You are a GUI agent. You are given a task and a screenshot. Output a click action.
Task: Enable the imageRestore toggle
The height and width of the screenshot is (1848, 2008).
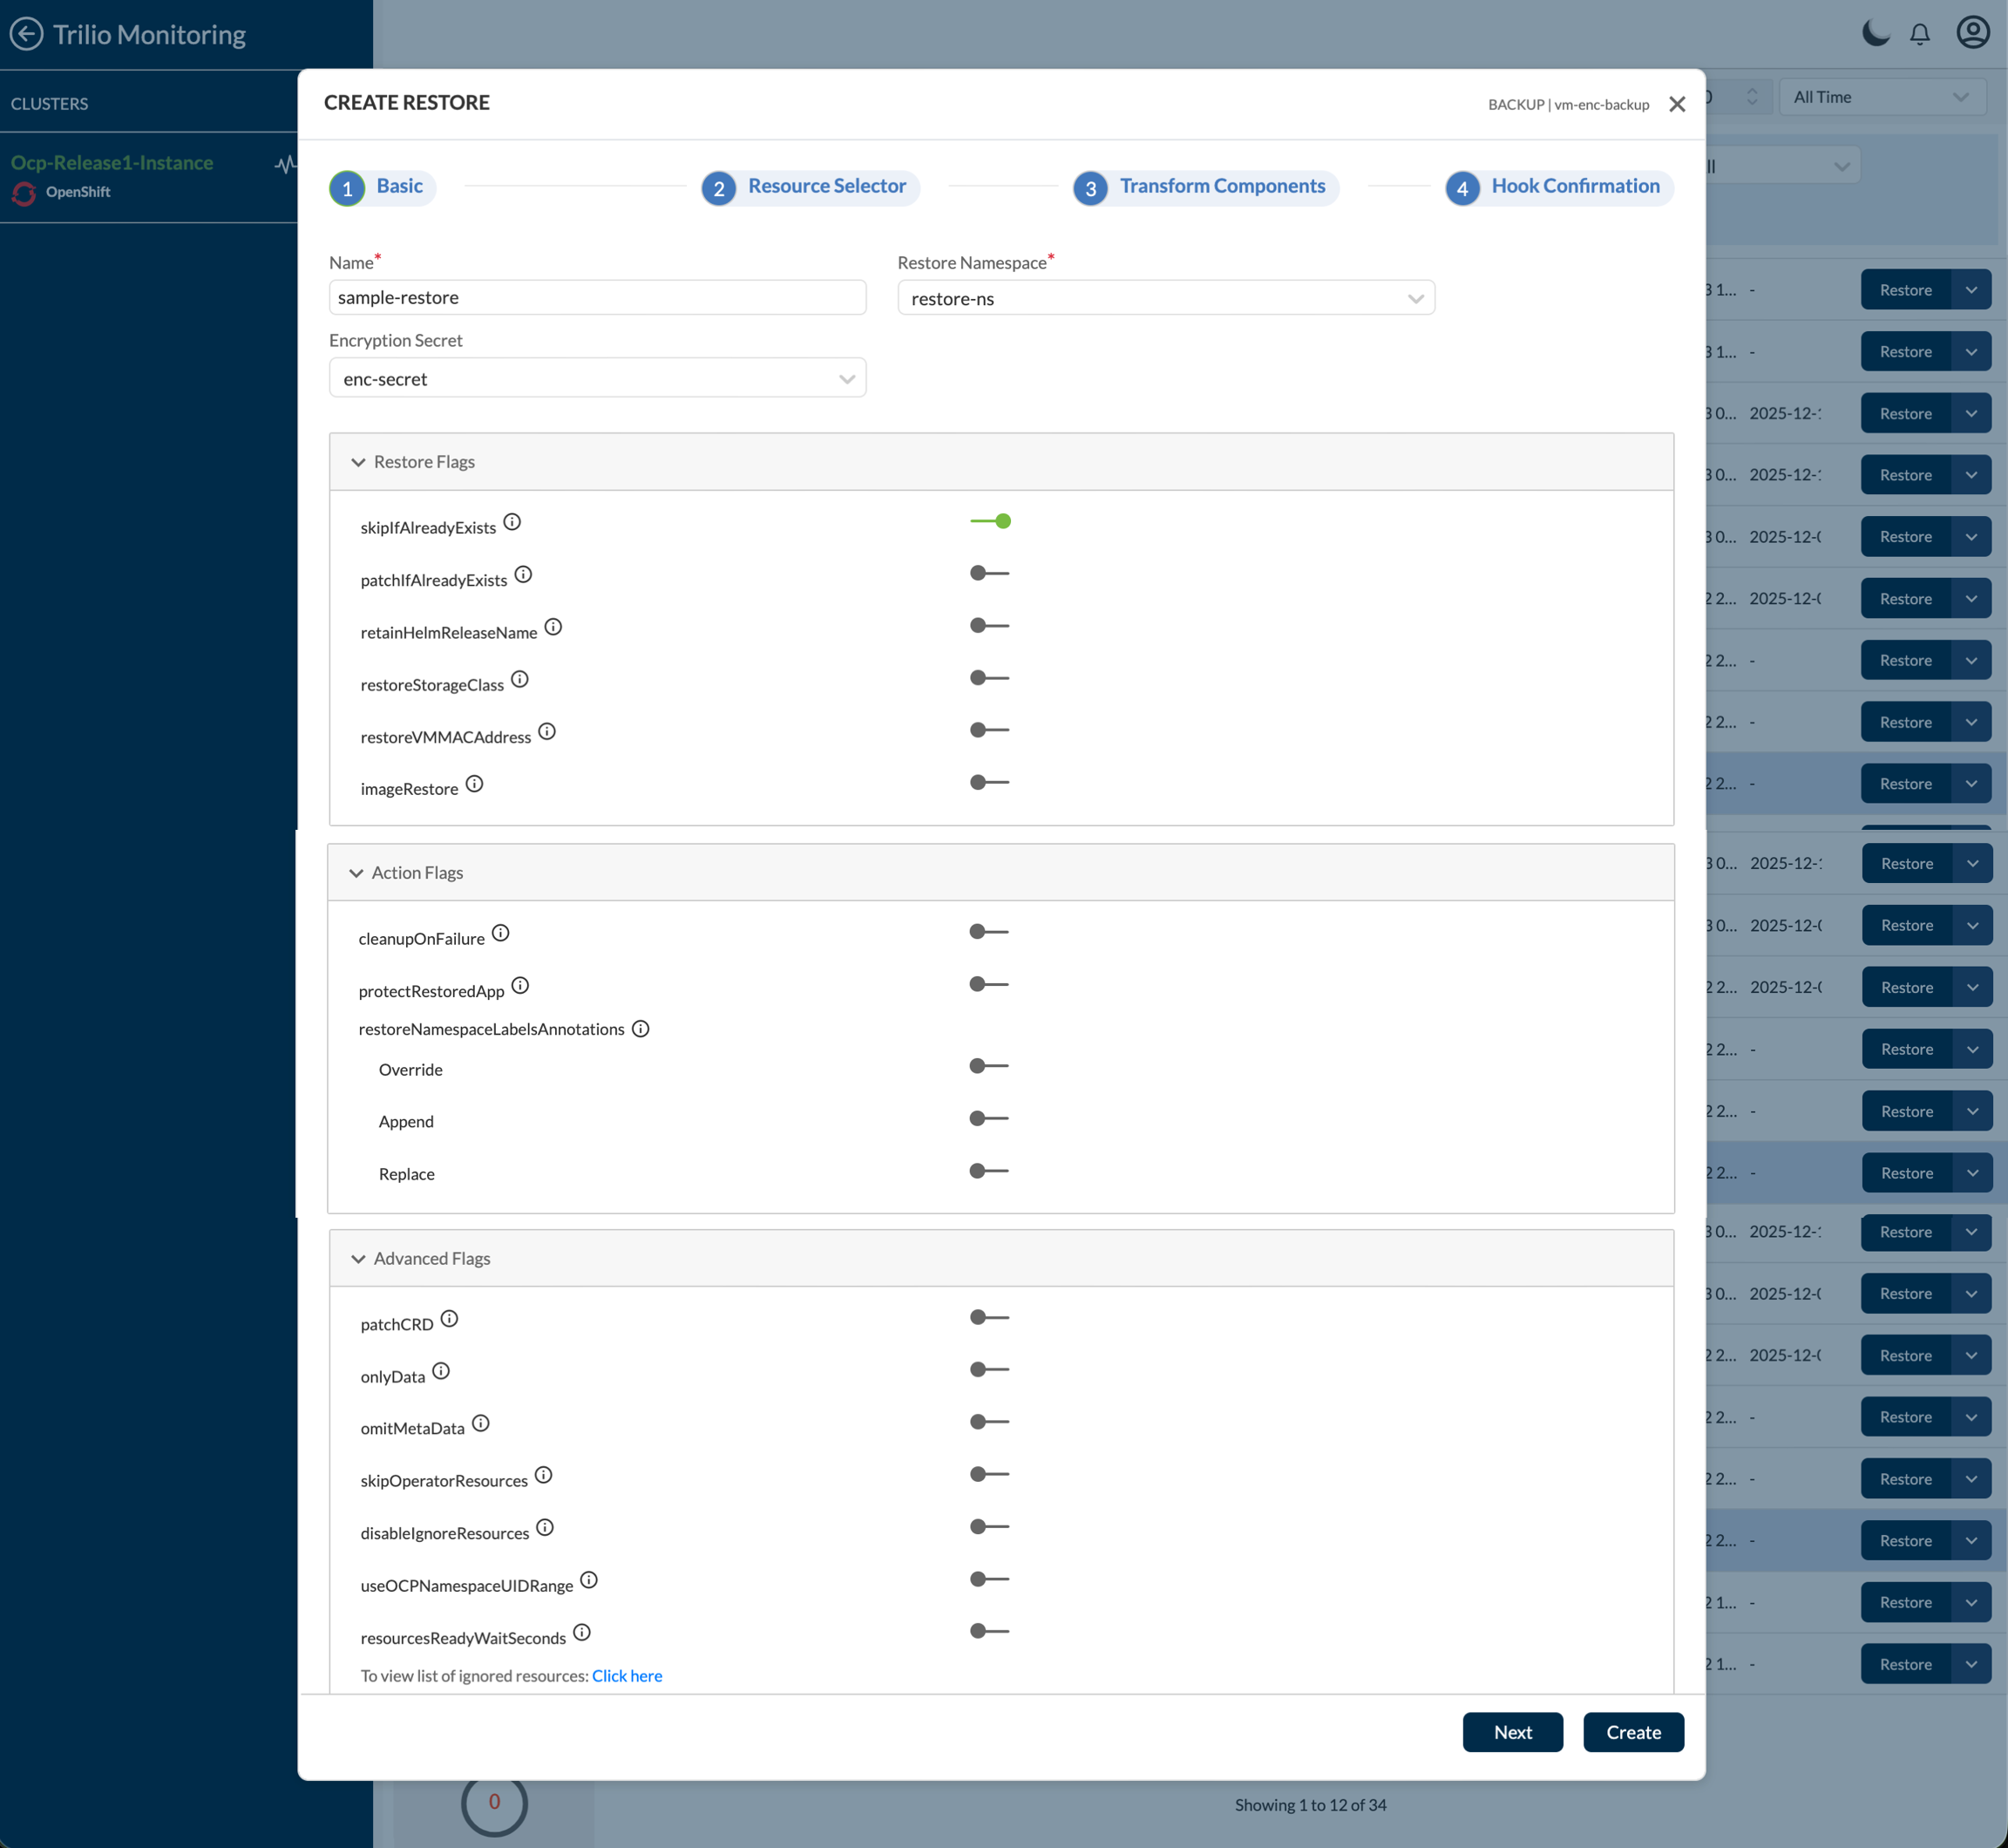click(990, 782)
